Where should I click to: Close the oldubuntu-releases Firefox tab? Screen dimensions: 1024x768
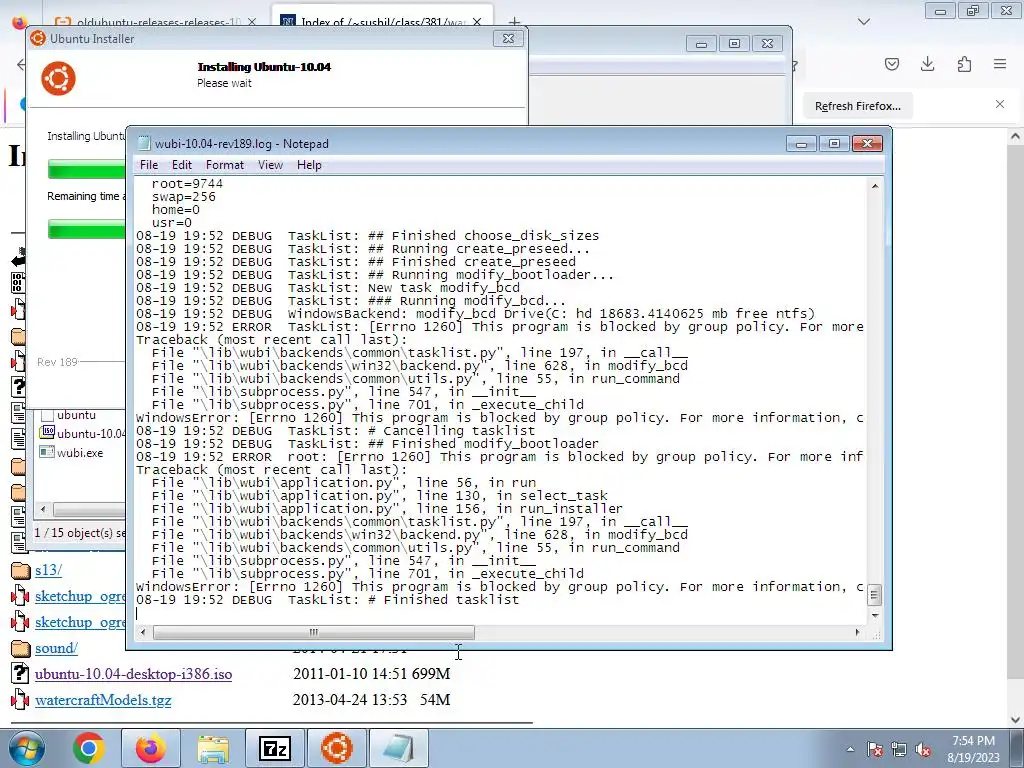click(x=251, y=22)
